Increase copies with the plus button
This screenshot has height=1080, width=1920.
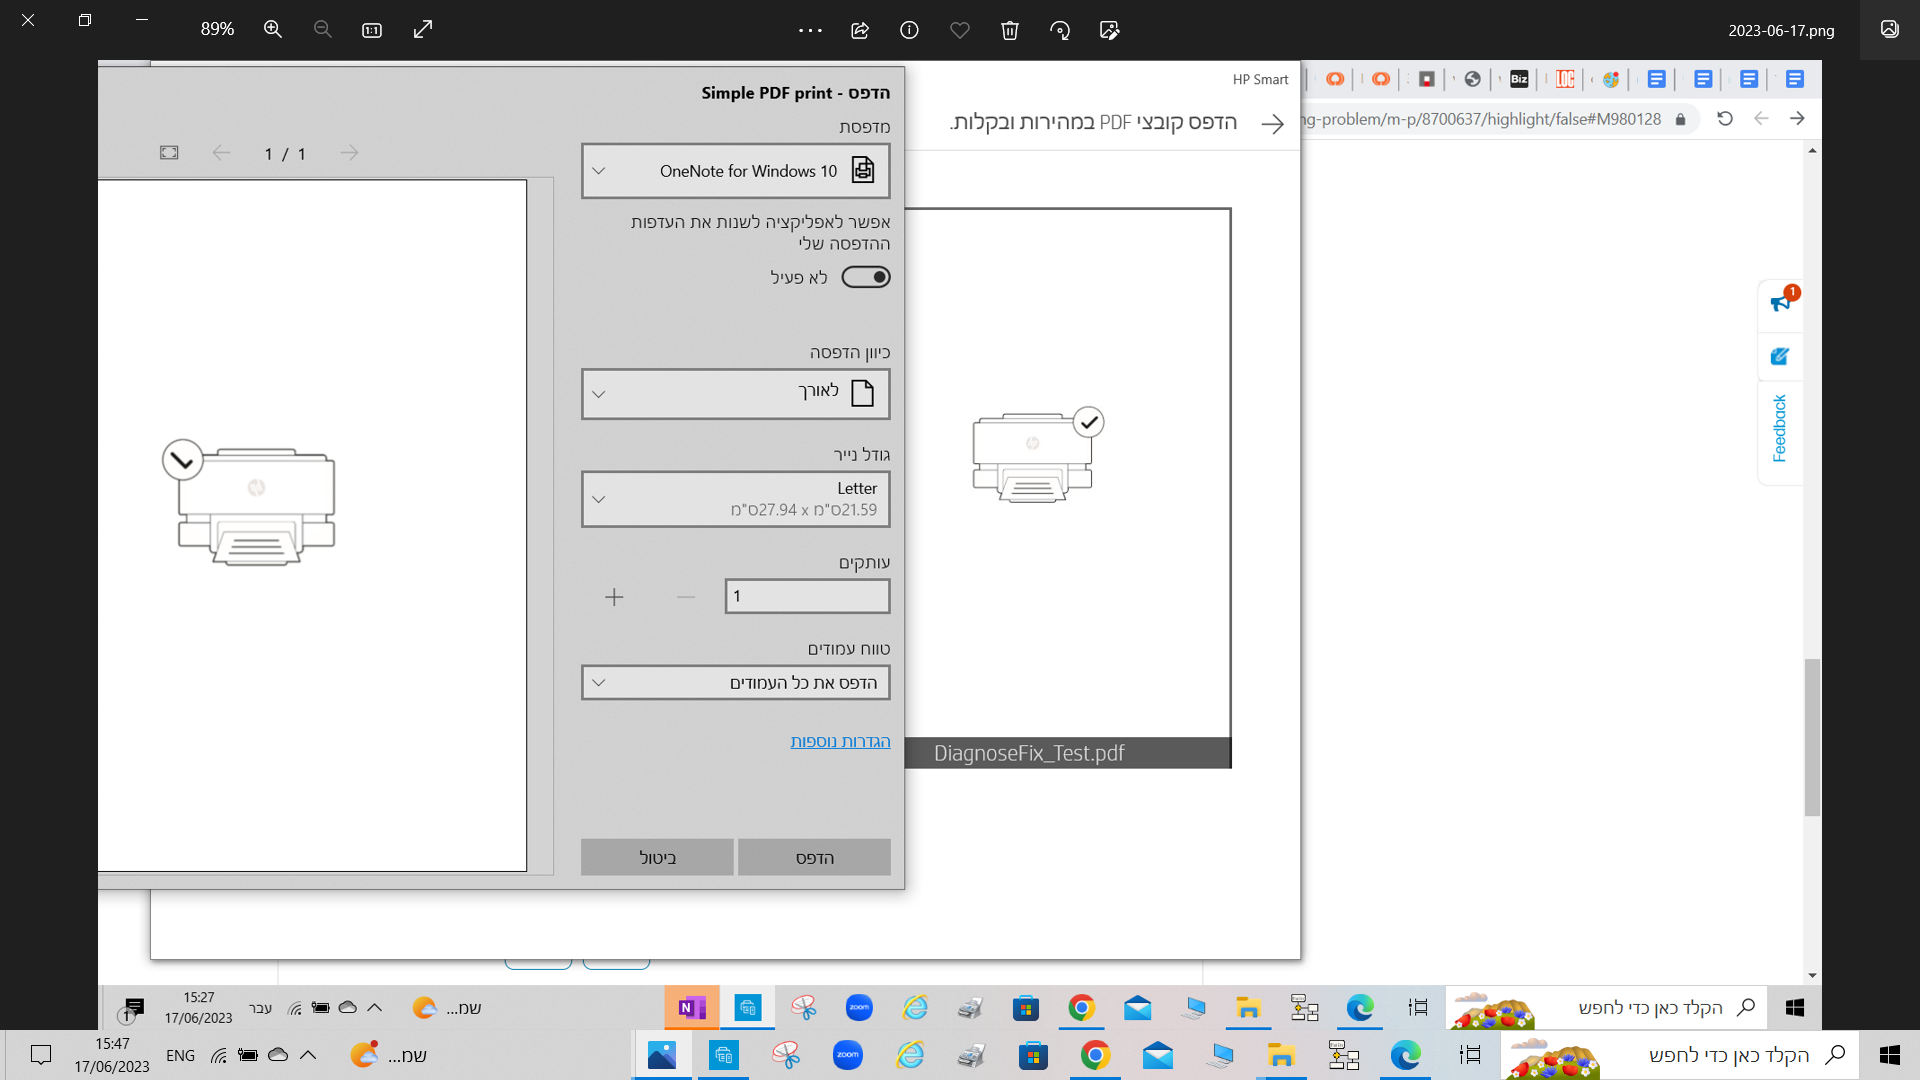pos(614,597)
